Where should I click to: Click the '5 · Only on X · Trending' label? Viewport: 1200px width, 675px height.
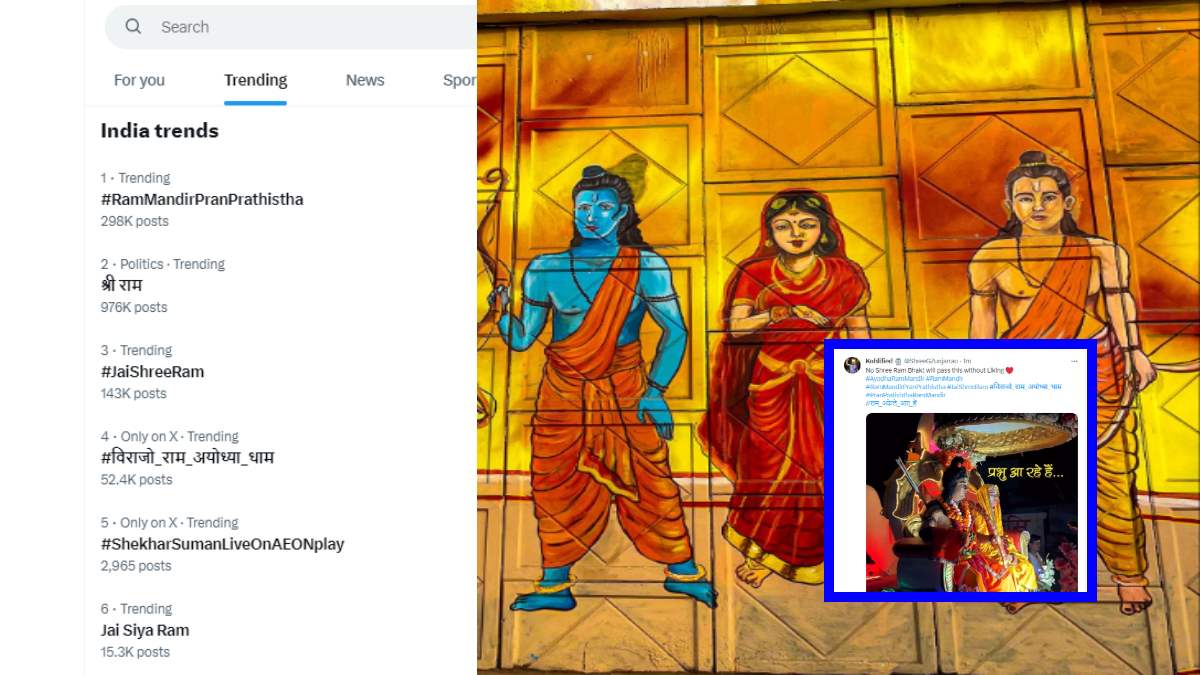[x=169, y=522]
